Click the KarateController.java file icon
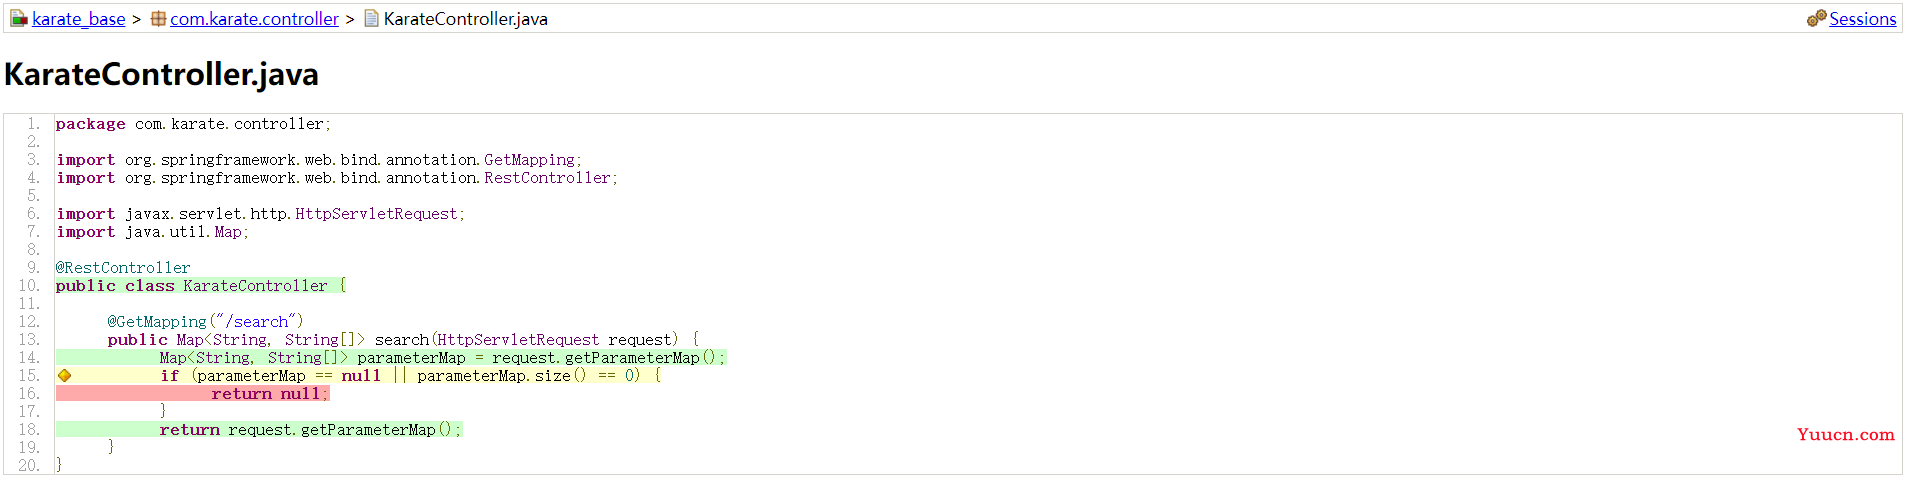Screen dimensions: 1907x489 point(371,19)
